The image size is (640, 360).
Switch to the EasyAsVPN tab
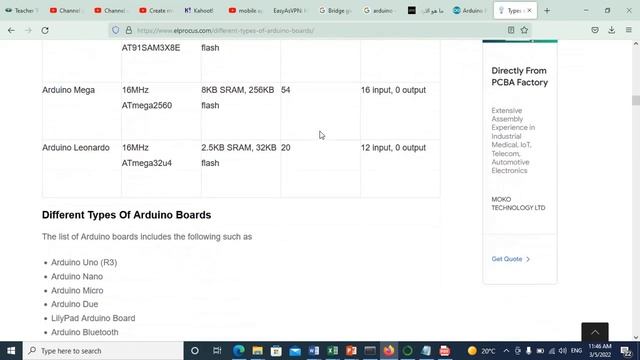[289, 11]
